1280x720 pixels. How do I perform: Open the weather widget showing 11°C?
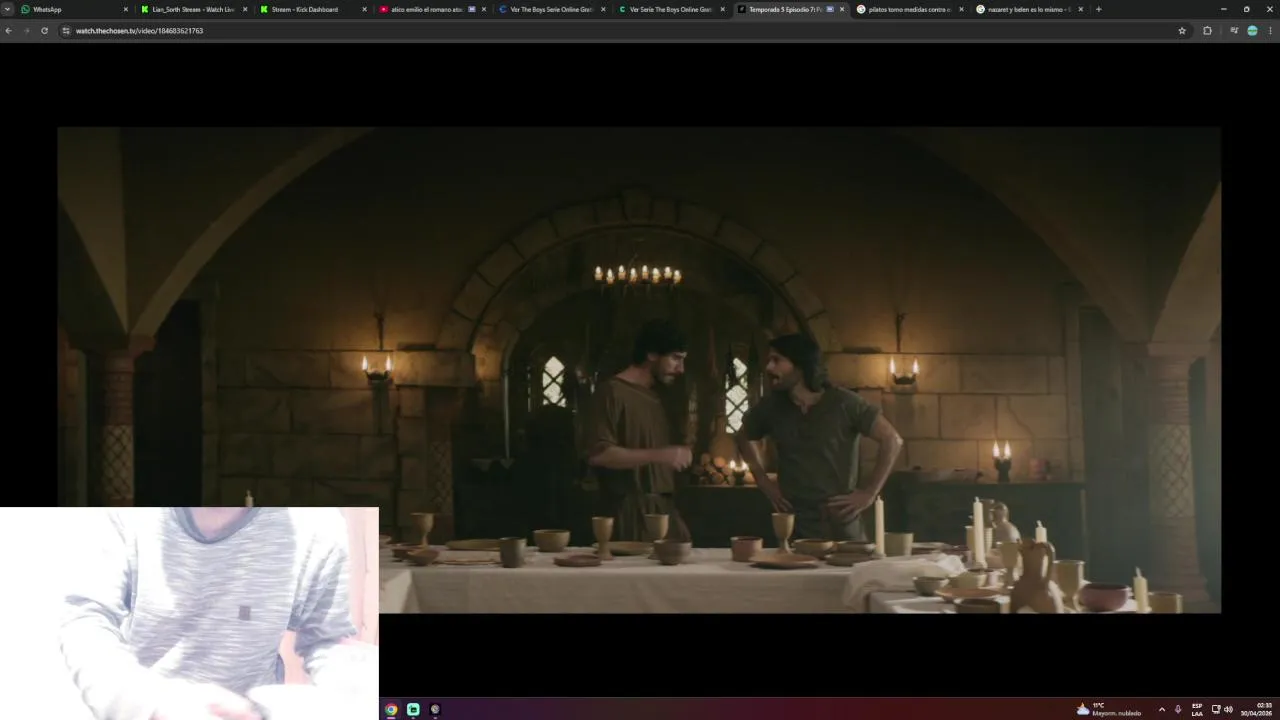[1109, 709]
